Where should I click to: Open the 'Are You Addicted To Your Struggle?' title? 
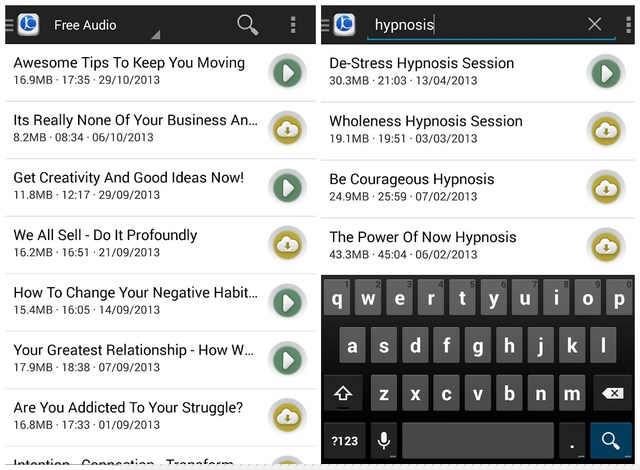pyautogui.click(x=128, y=407)
